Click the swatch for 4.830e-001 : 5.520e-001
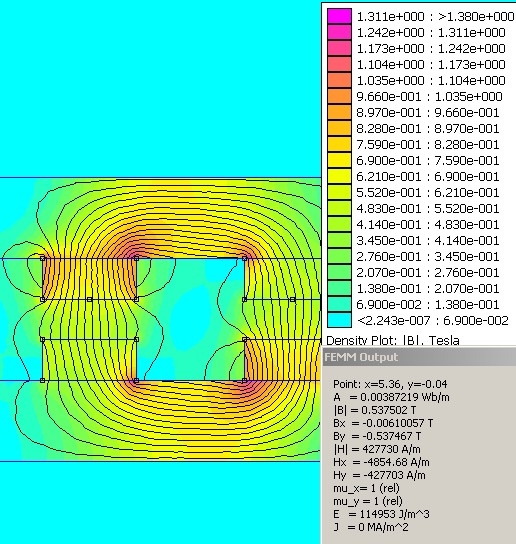The width and height of the screenshot is (516, 544). coord(339,208)
